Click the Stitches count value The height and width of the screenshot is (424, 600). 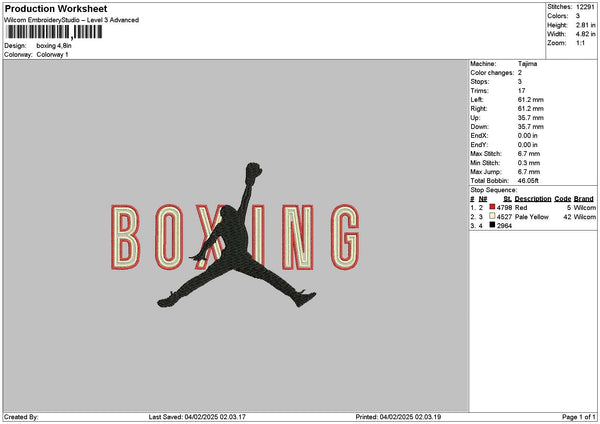[x=585, y=7]
